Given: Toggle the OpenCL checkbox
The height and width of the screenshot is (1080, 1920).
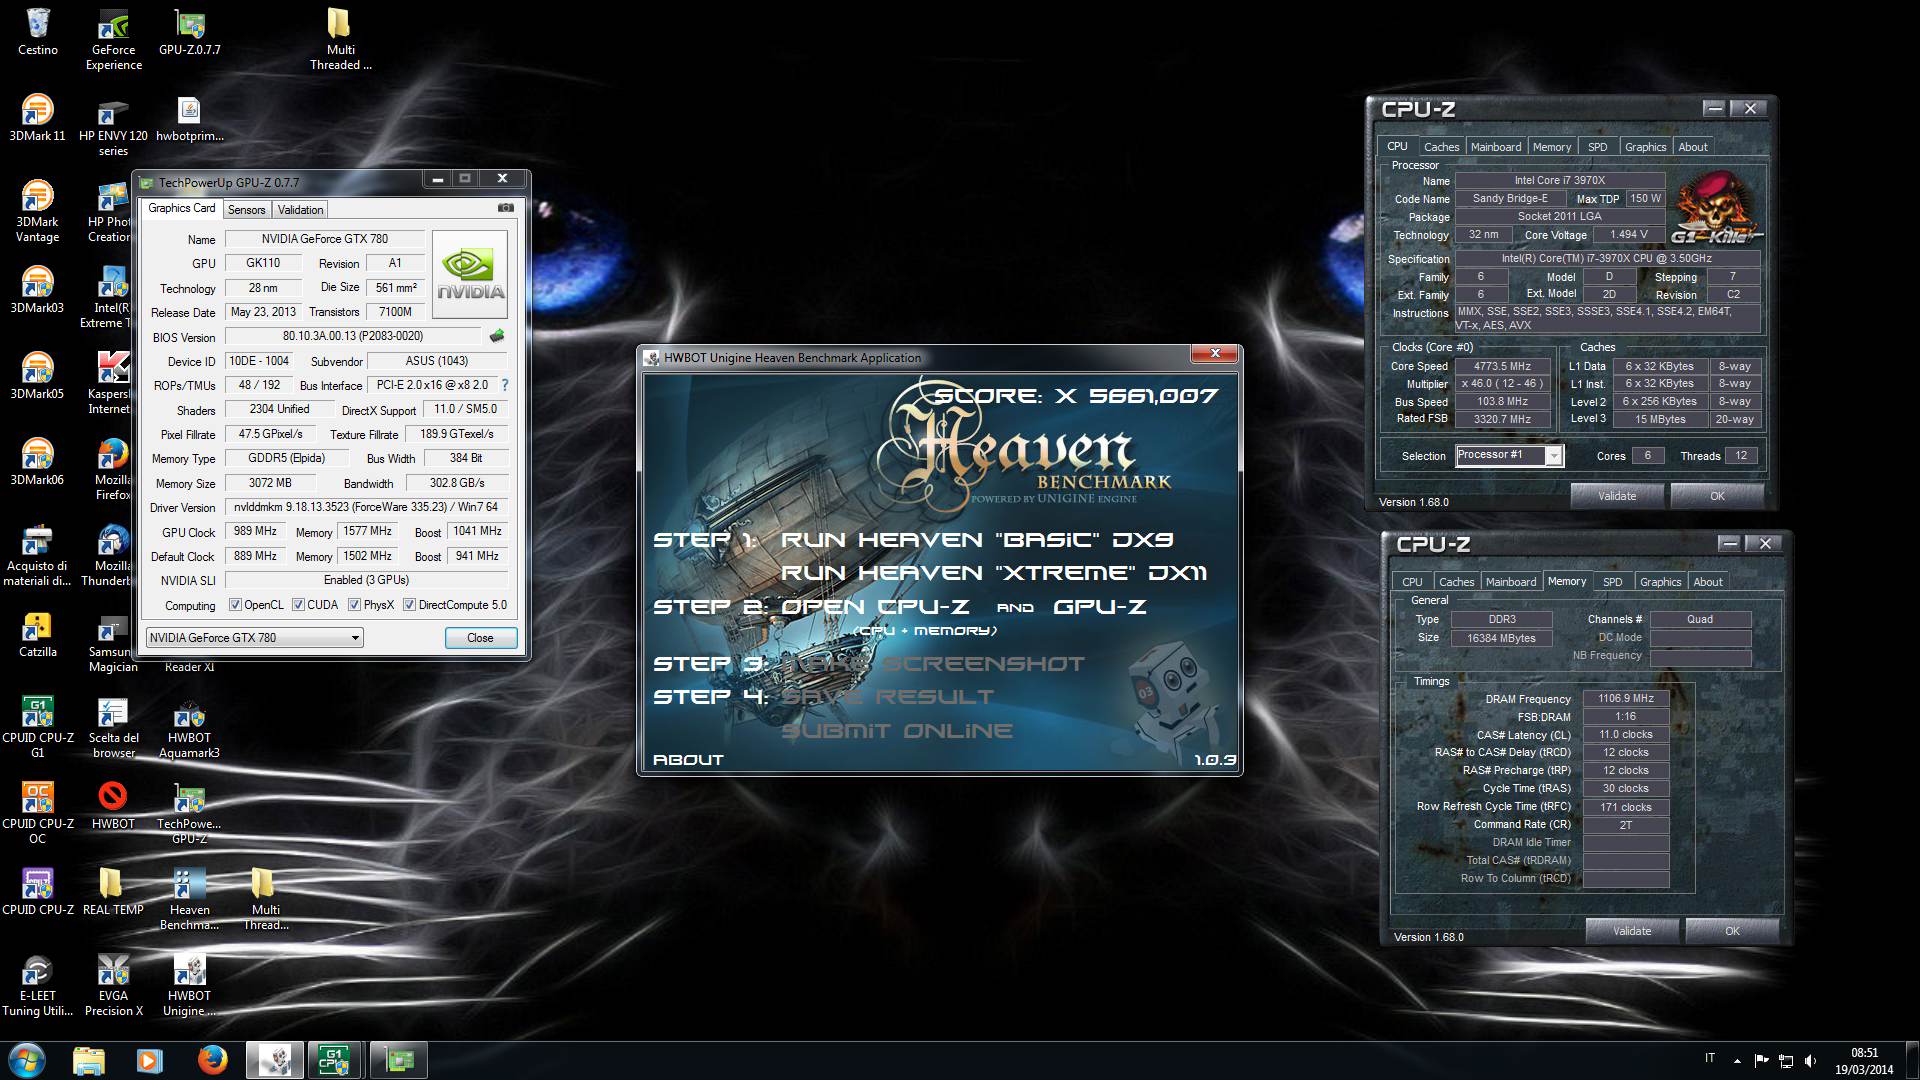Looking at the screenshot, I should (x=235, y=605).
